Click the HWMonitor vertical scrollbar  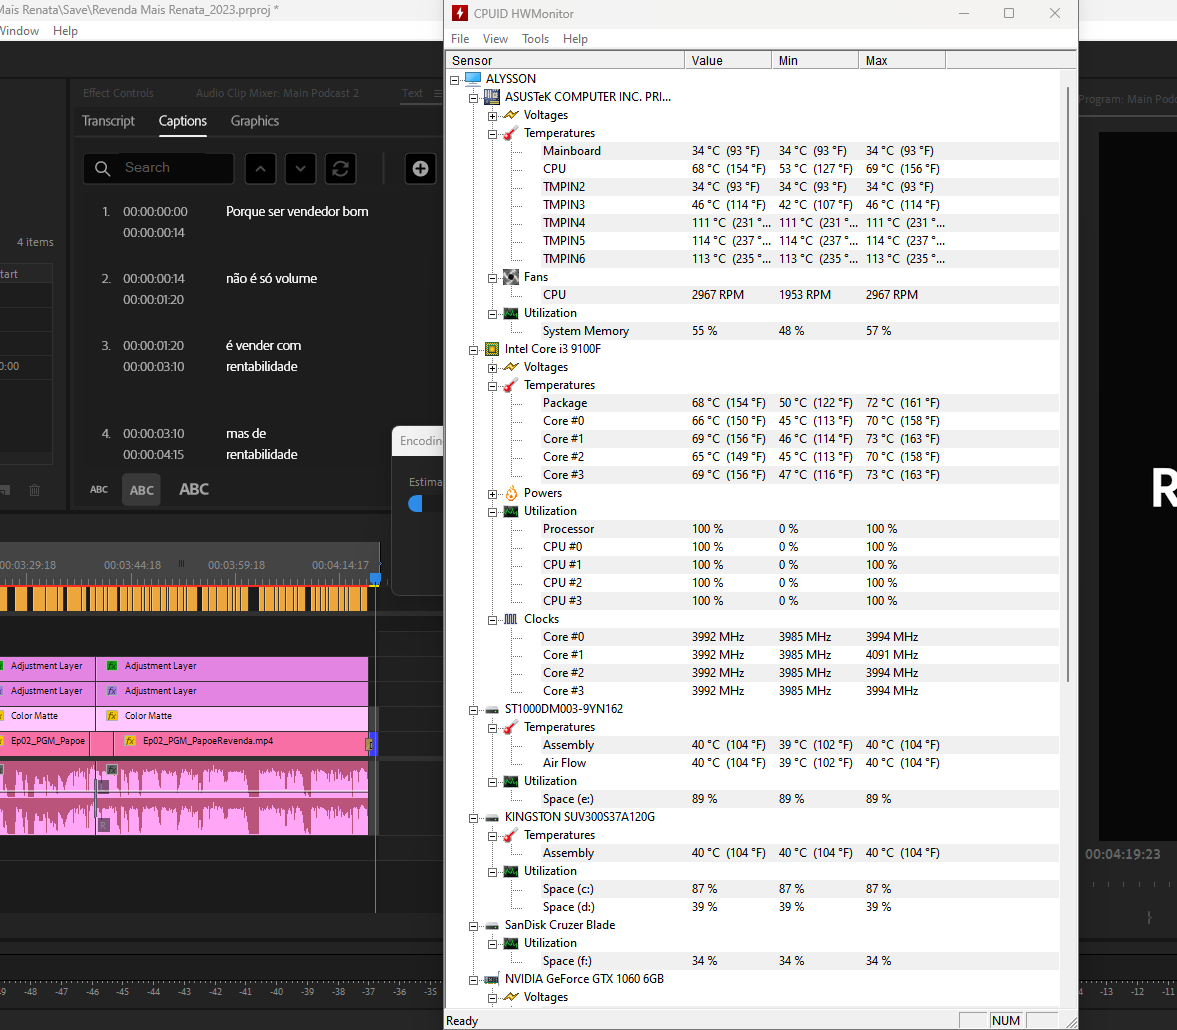pyautogui.click(x=1067, y=384)
